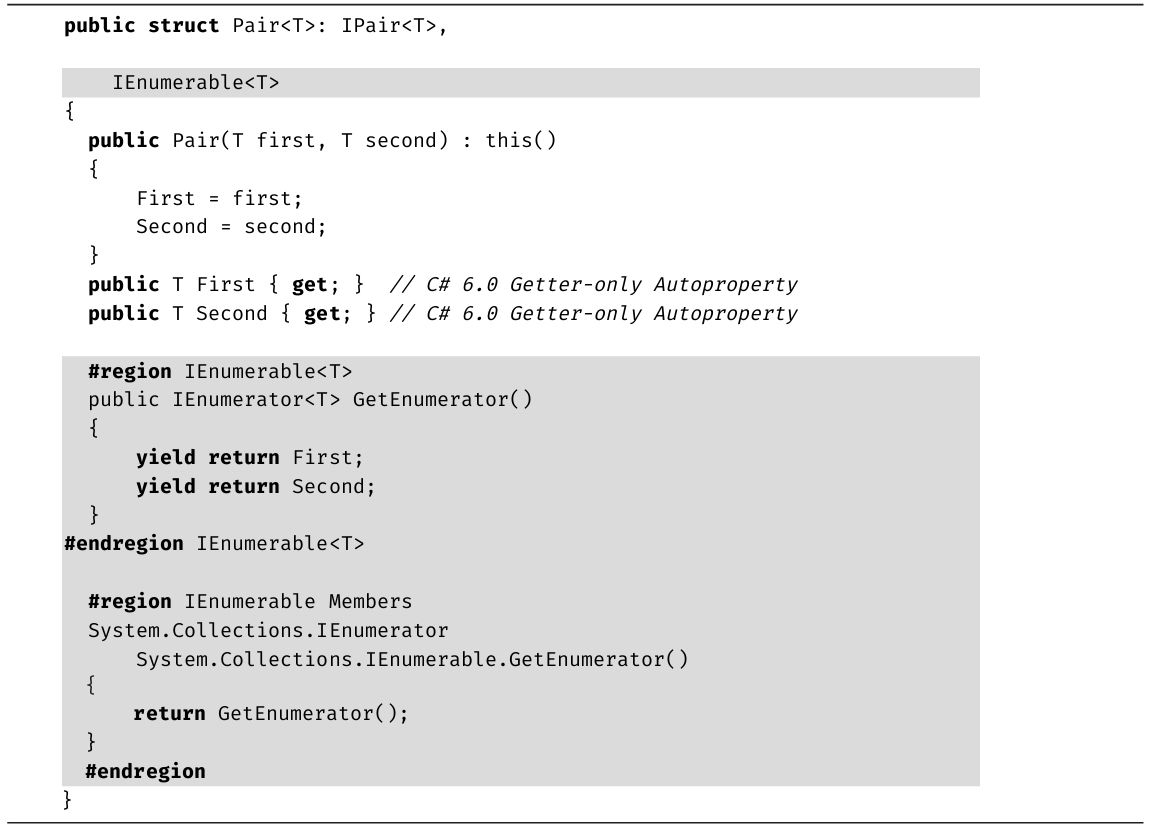Click the 'return GetEnumerator();' statement

(x=271, y=714)
